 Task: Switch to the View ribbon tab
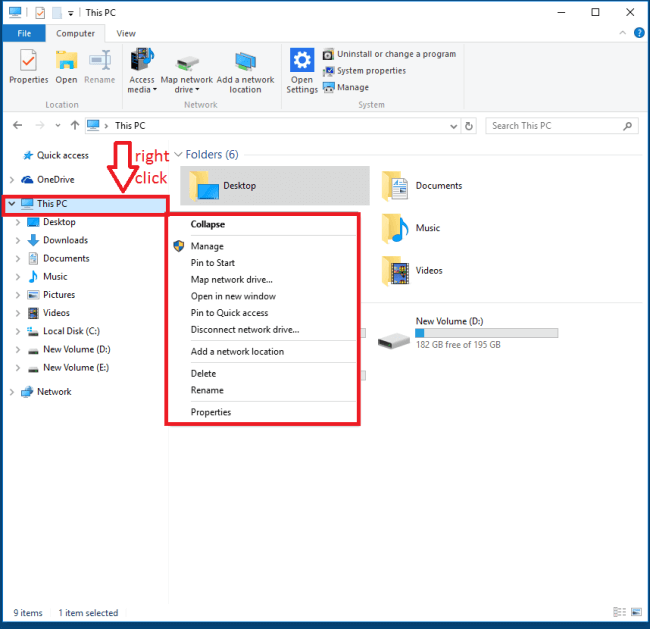point(126,34)
